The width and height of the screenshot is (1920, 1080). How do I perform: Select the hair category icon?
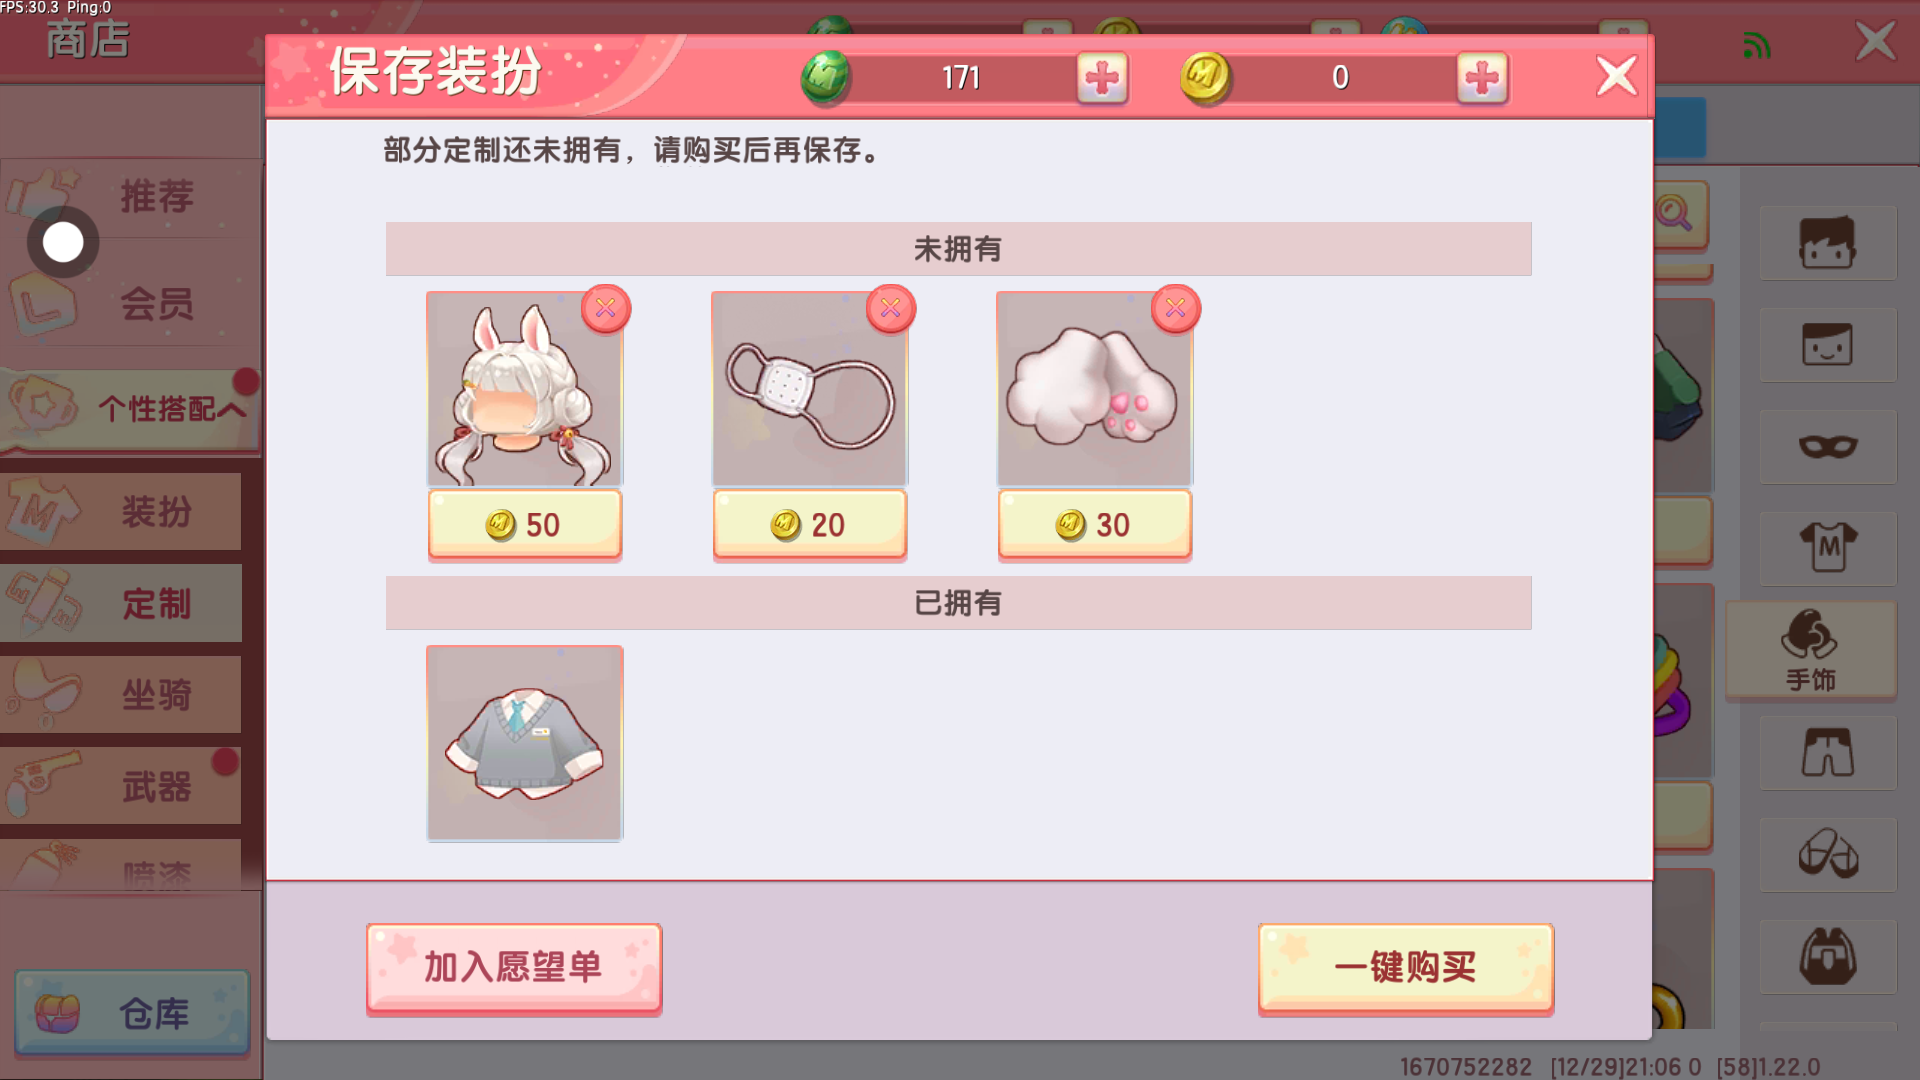point(1828,243)
